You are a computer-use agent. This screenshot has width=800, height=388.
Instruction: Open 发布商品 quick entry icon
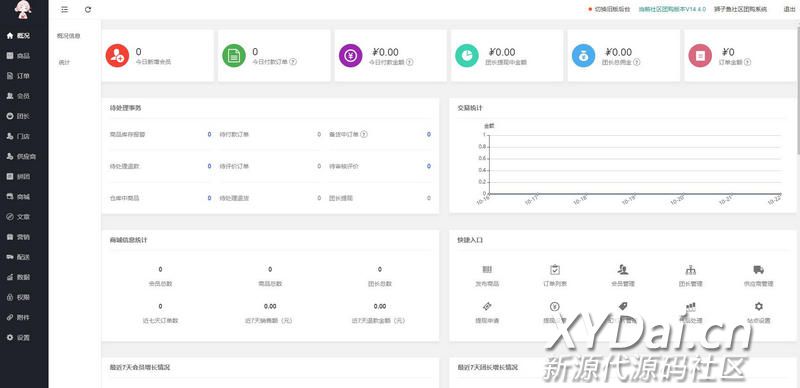(x=487, y=270)
